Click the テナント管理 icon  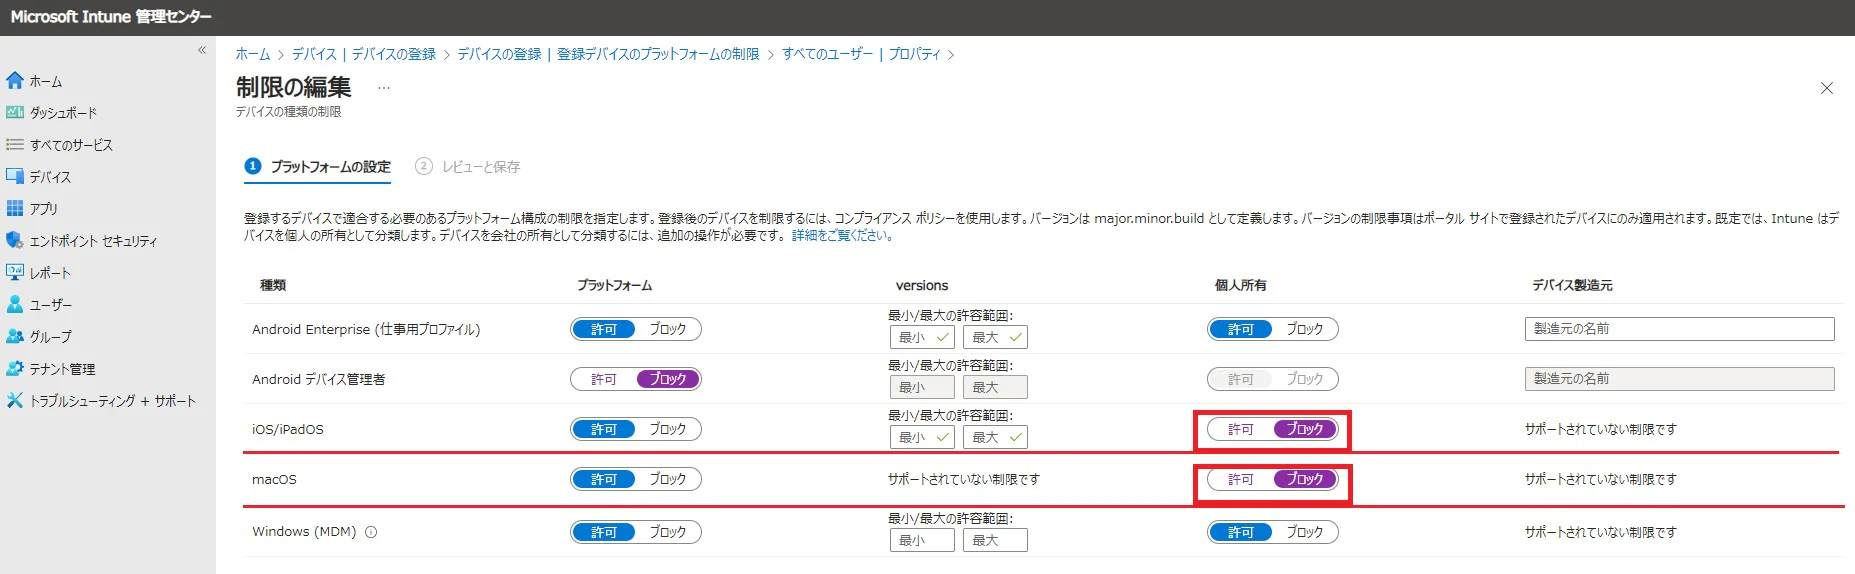coord(15,368)
